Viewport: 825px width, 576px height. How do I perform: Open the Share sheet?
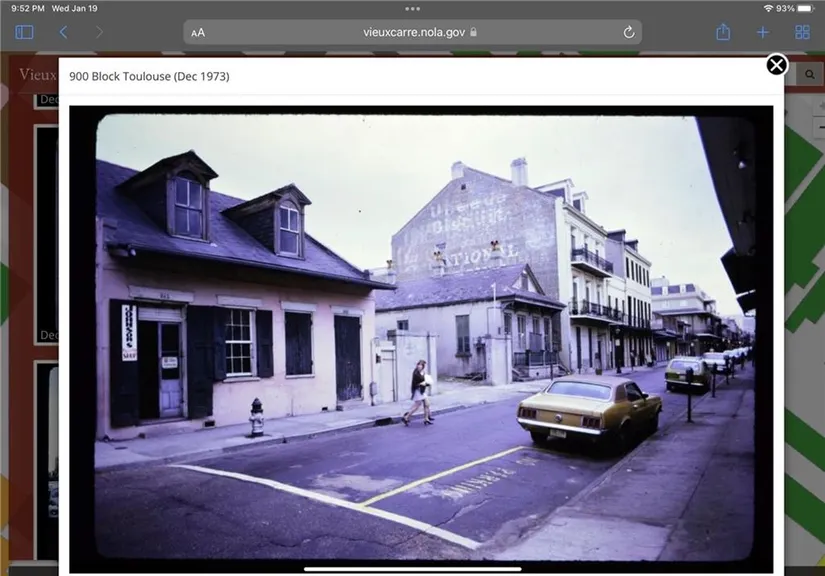point(724,32)
